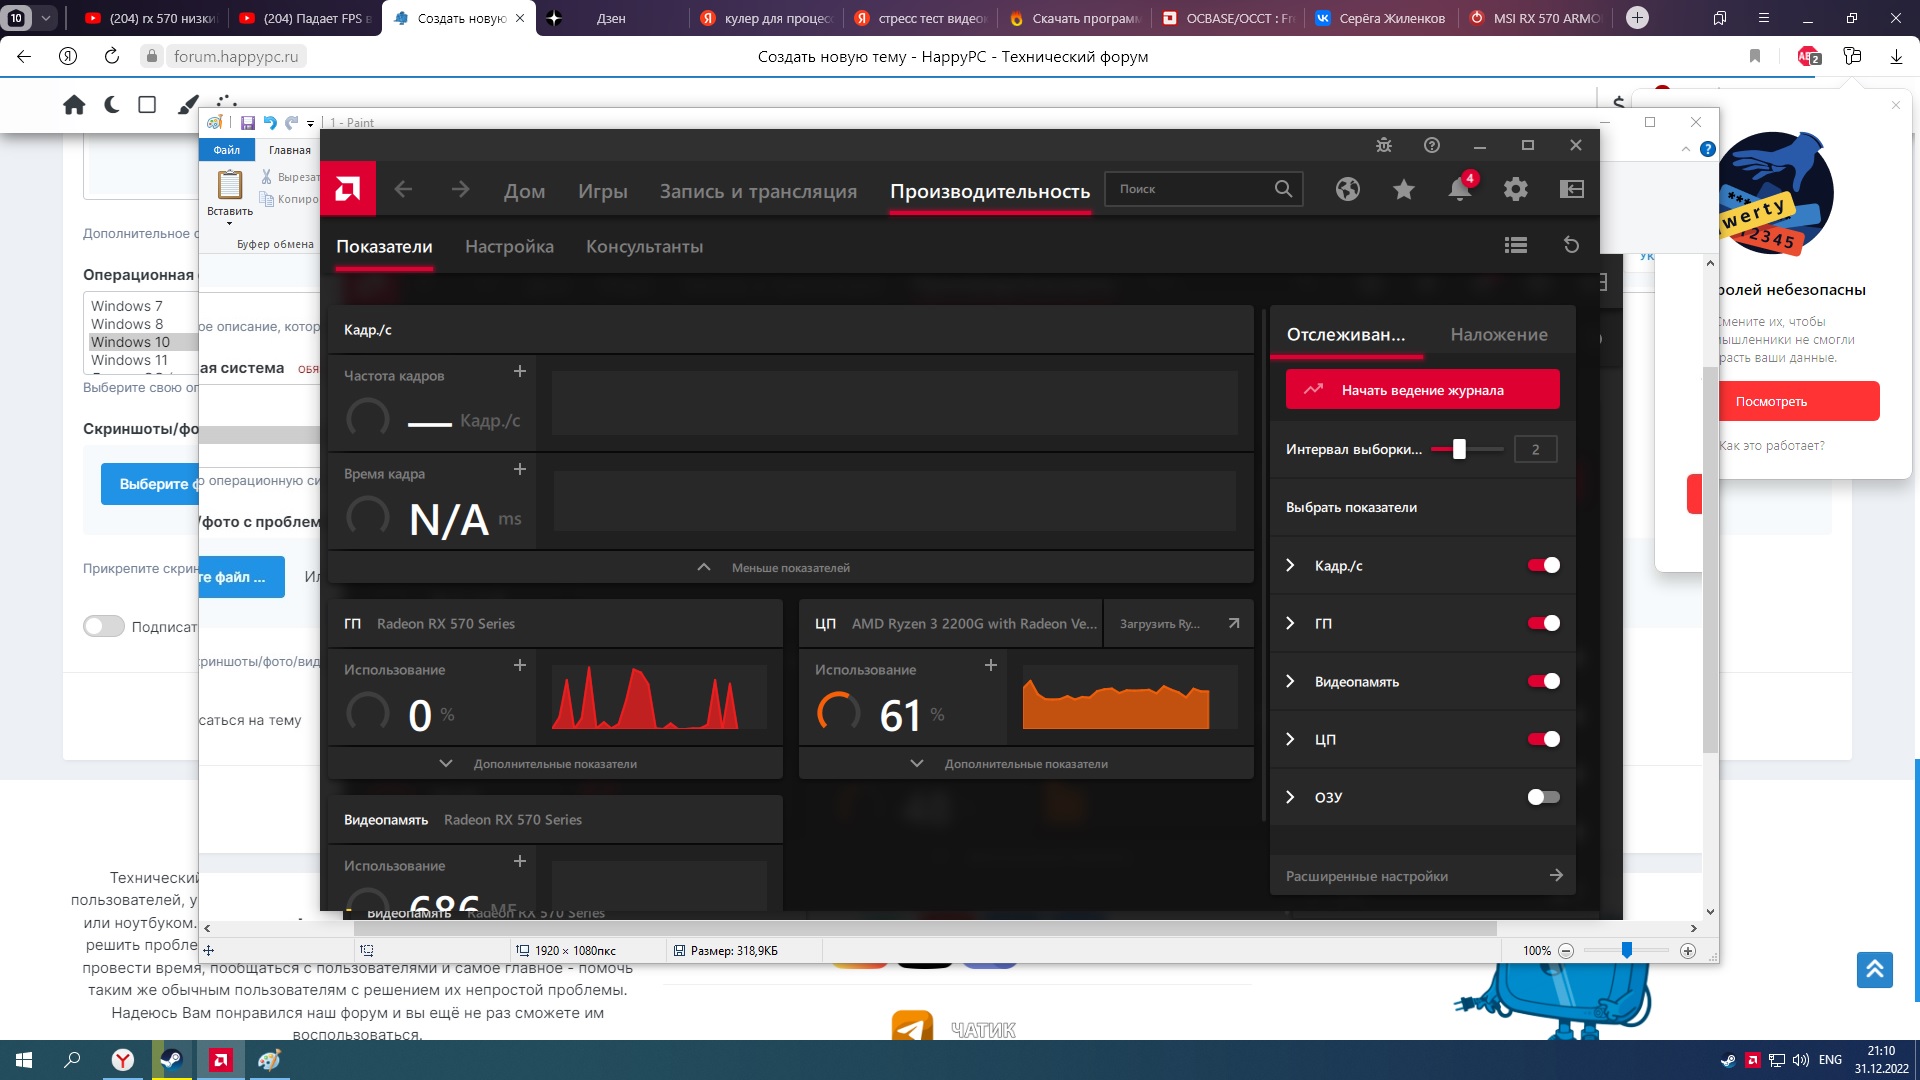
Task: Switch metrics to list view icon
Action: pyautogui.click(x=1516, y=245)
